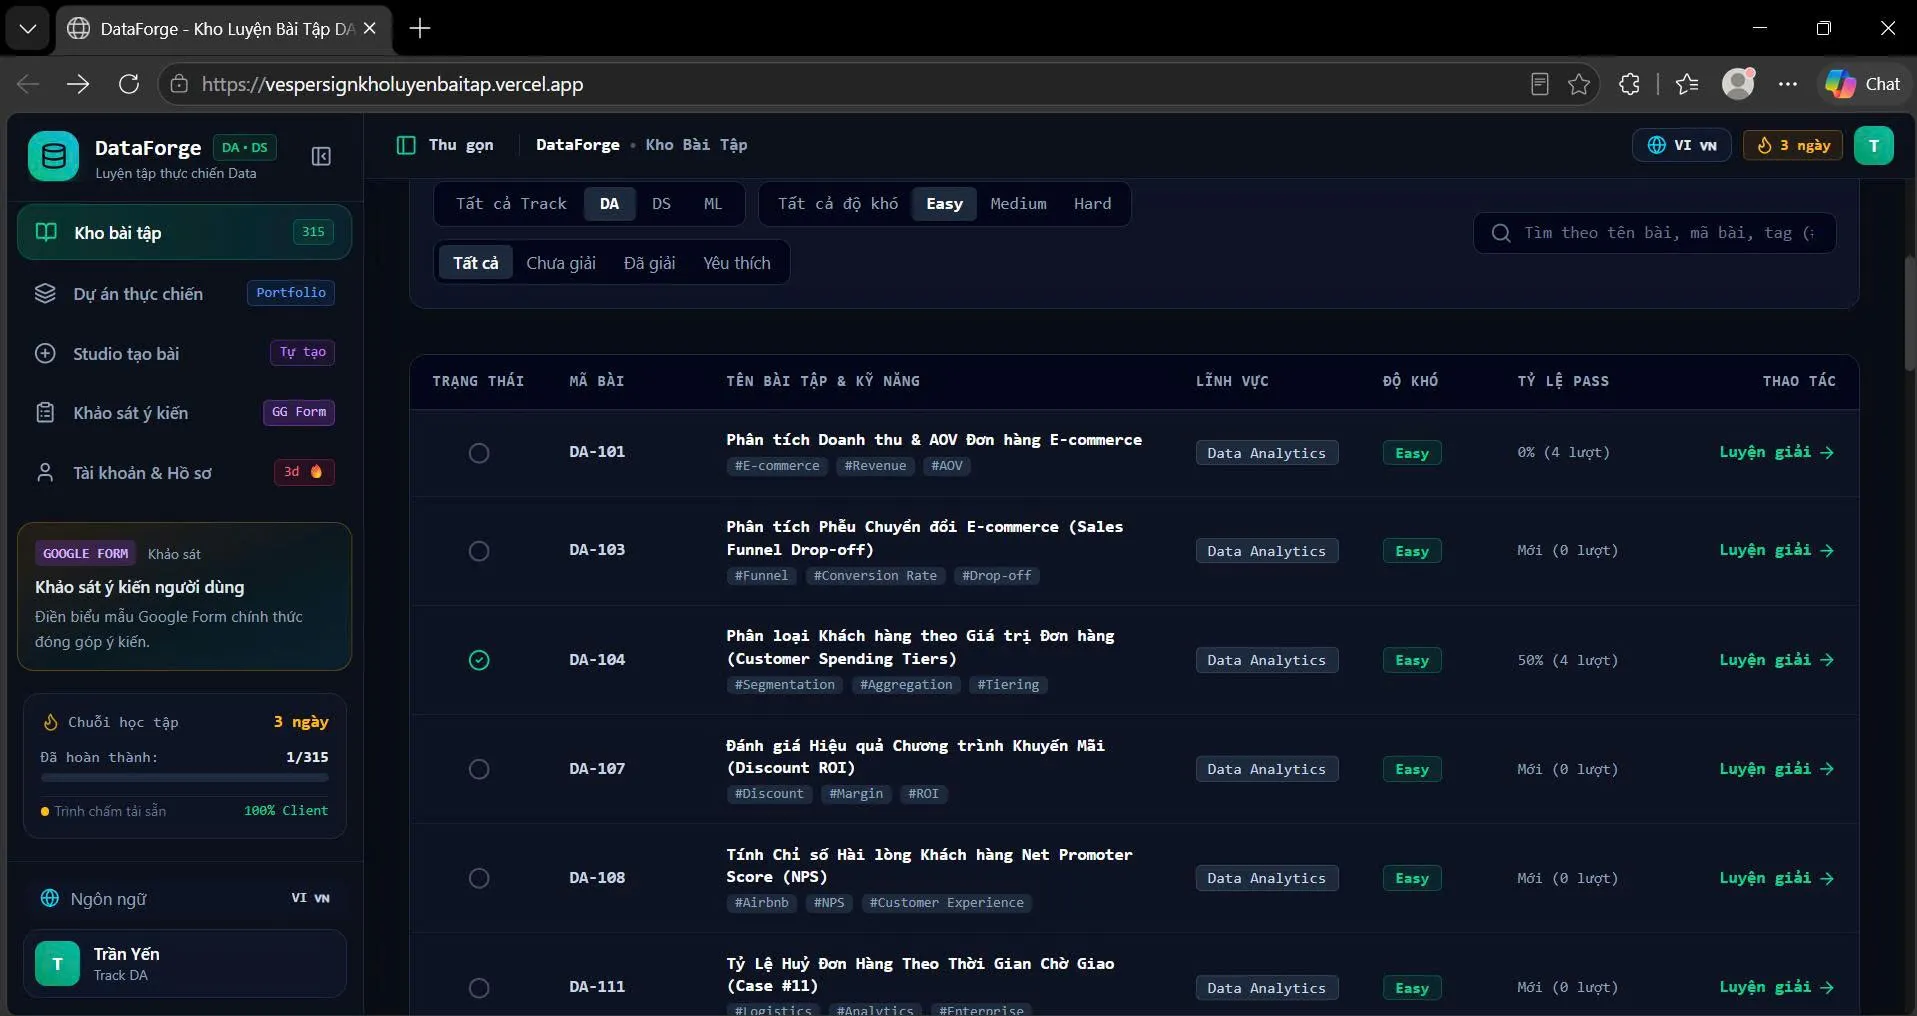Click the browser refresh icon
The height and width of the screenshot is (1016, 1917).
[129, 84]
